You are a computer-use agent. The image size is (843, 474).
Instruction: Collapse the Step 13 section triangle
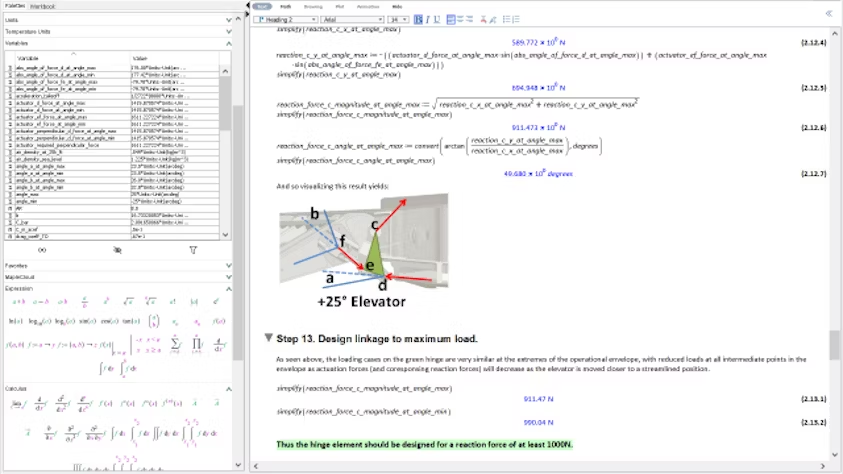[x=267, y=337]
